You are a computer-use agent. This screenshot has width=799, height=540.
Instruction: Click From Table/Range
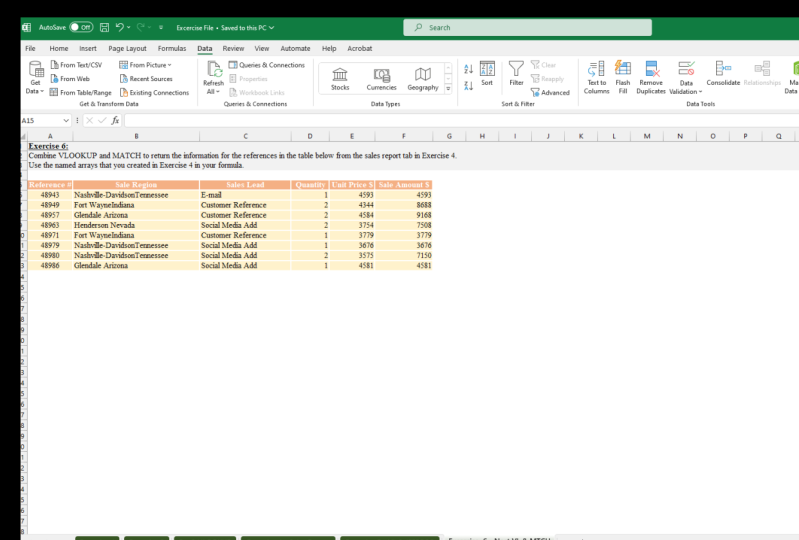click(81, 92)
